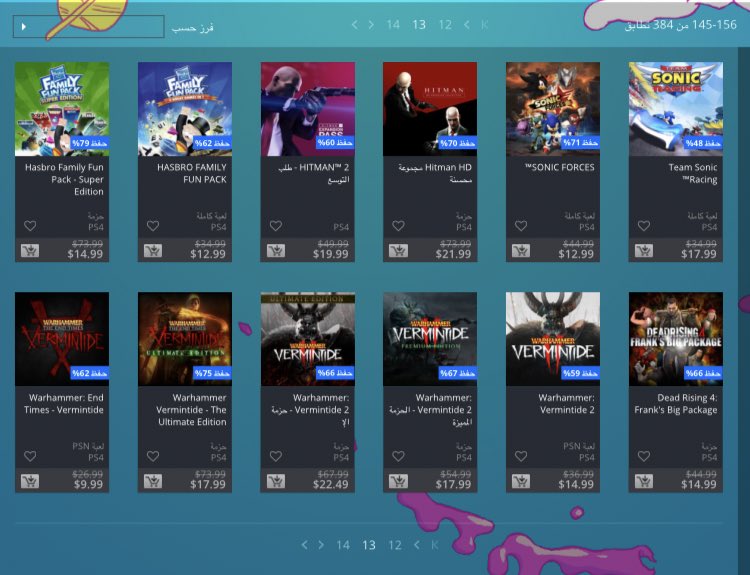The width and height of the screenshot is (750, 575).
Task: Add Vermintide The Ultimate Edition to cart
Action: click(x=153, y=481)
